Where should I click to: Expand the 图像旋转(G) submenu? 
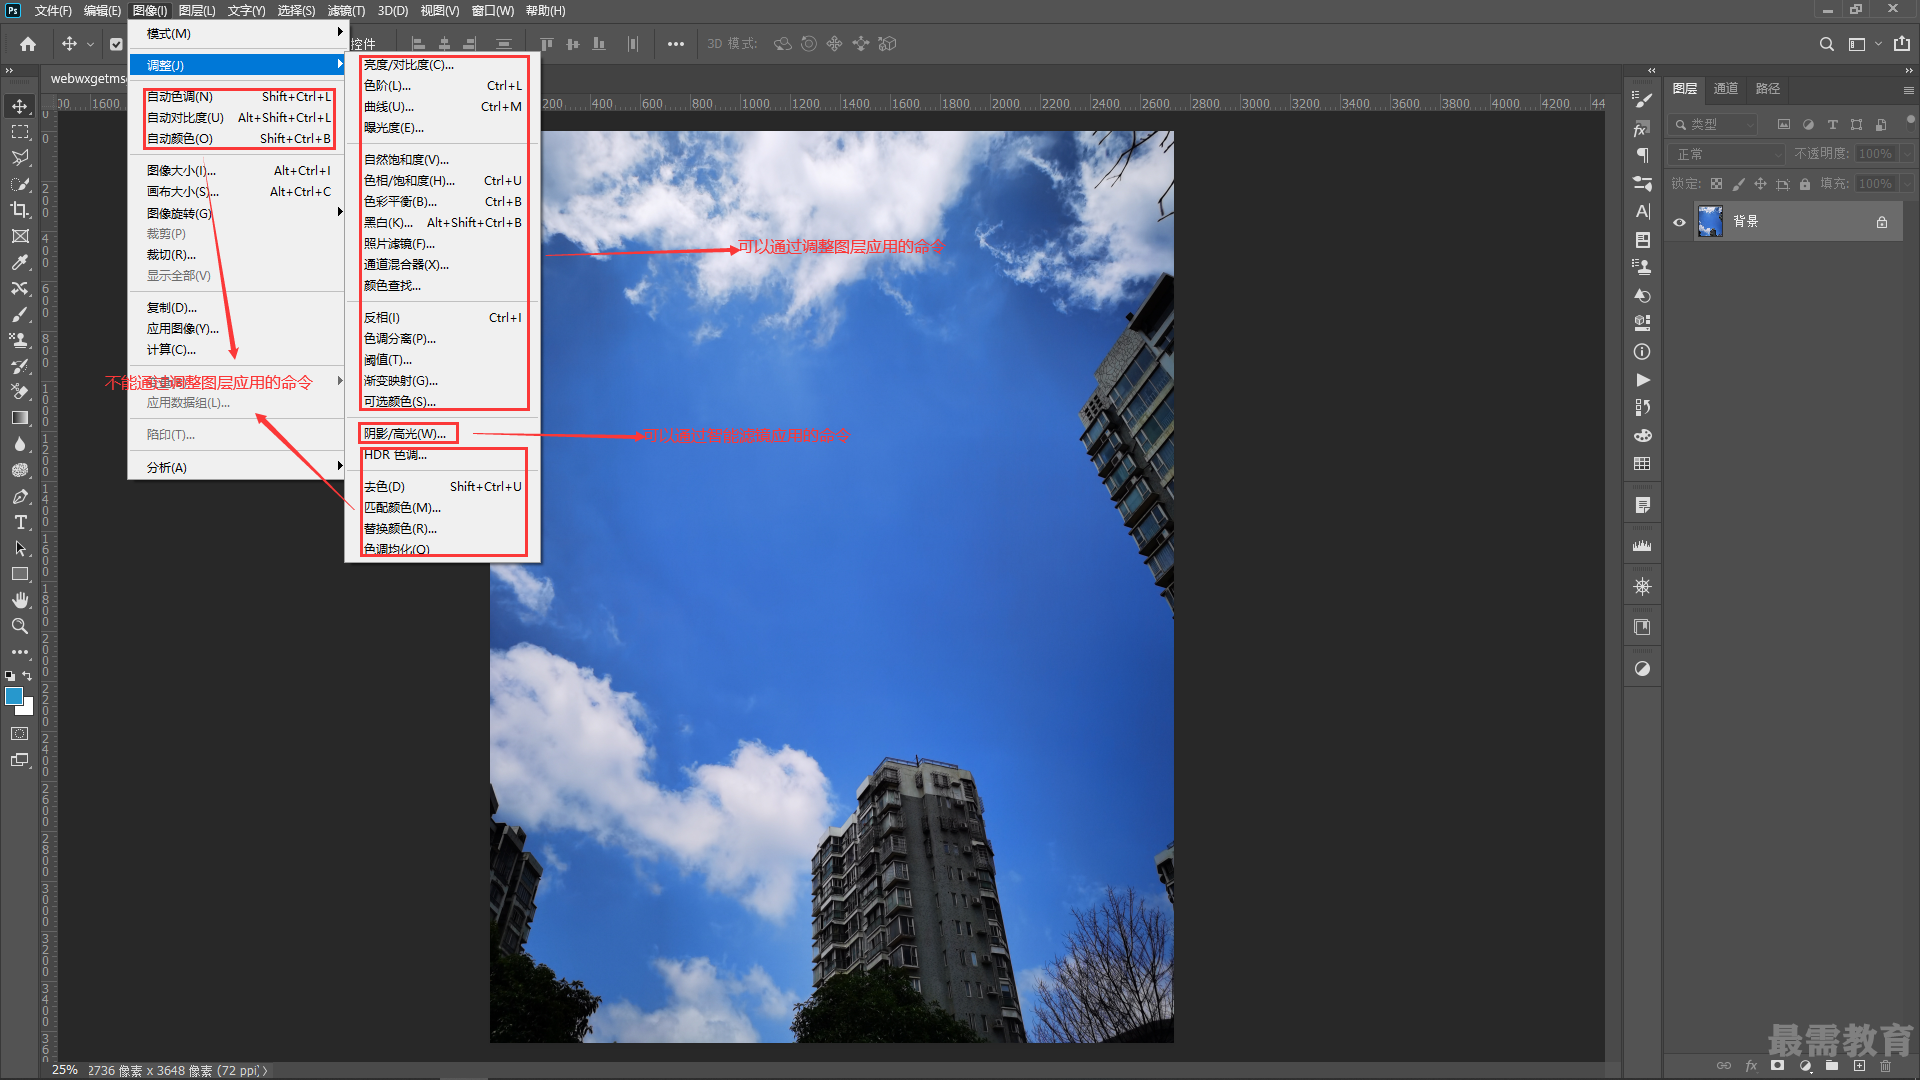(236, 213)
